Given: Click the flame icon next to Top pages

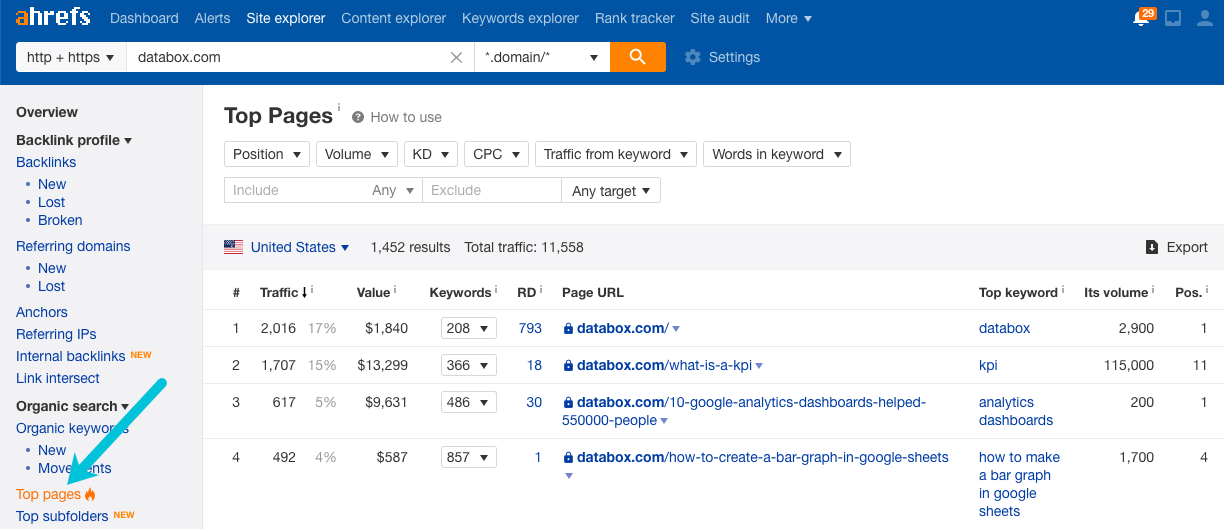Looking at the screenshot, I should click(90, 494).
